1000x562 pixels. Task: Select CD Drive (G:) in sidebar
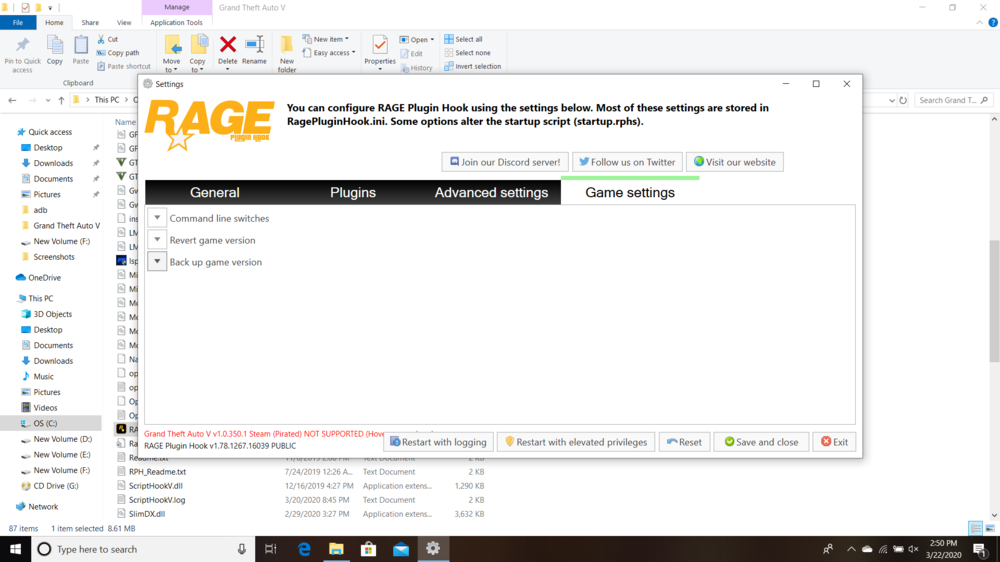tap(55, 486)
